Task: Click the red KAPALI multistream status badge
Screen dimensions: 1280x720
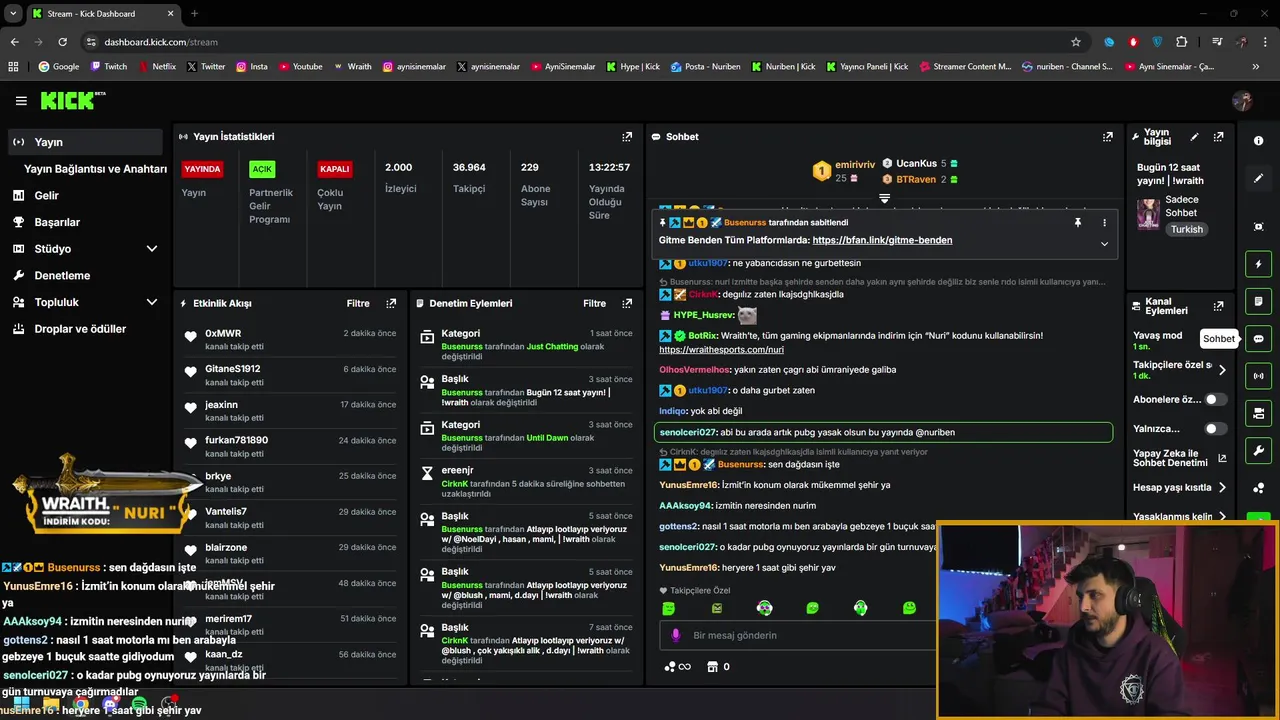Action: (x=334, y=169)
